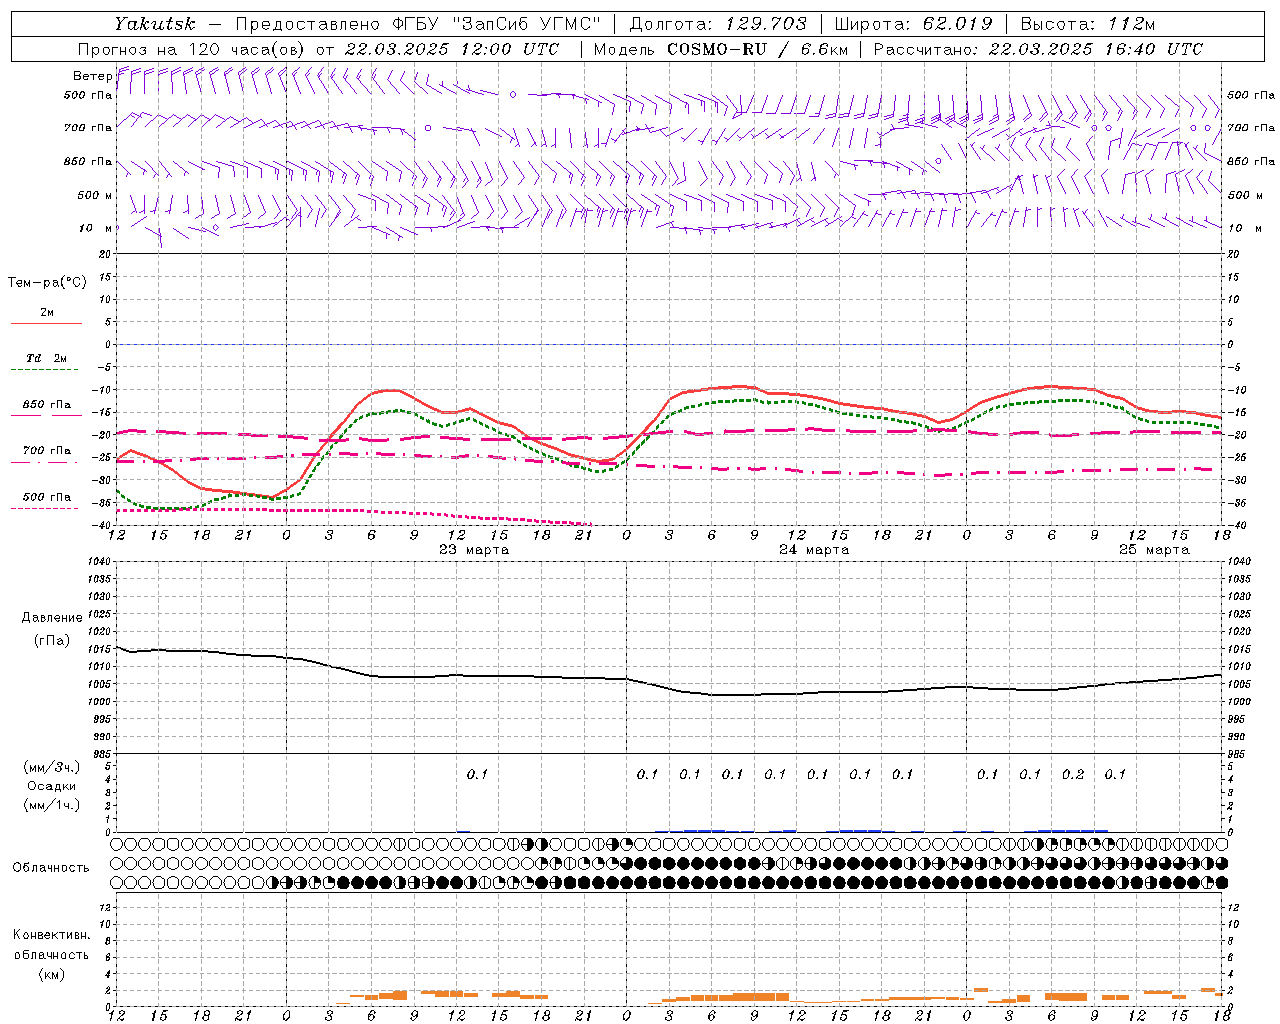This screenshot has height=1024, width=1280.
Task: Click the 'Конвективн.' convective cloud label
Action: (x=51, y=935)
